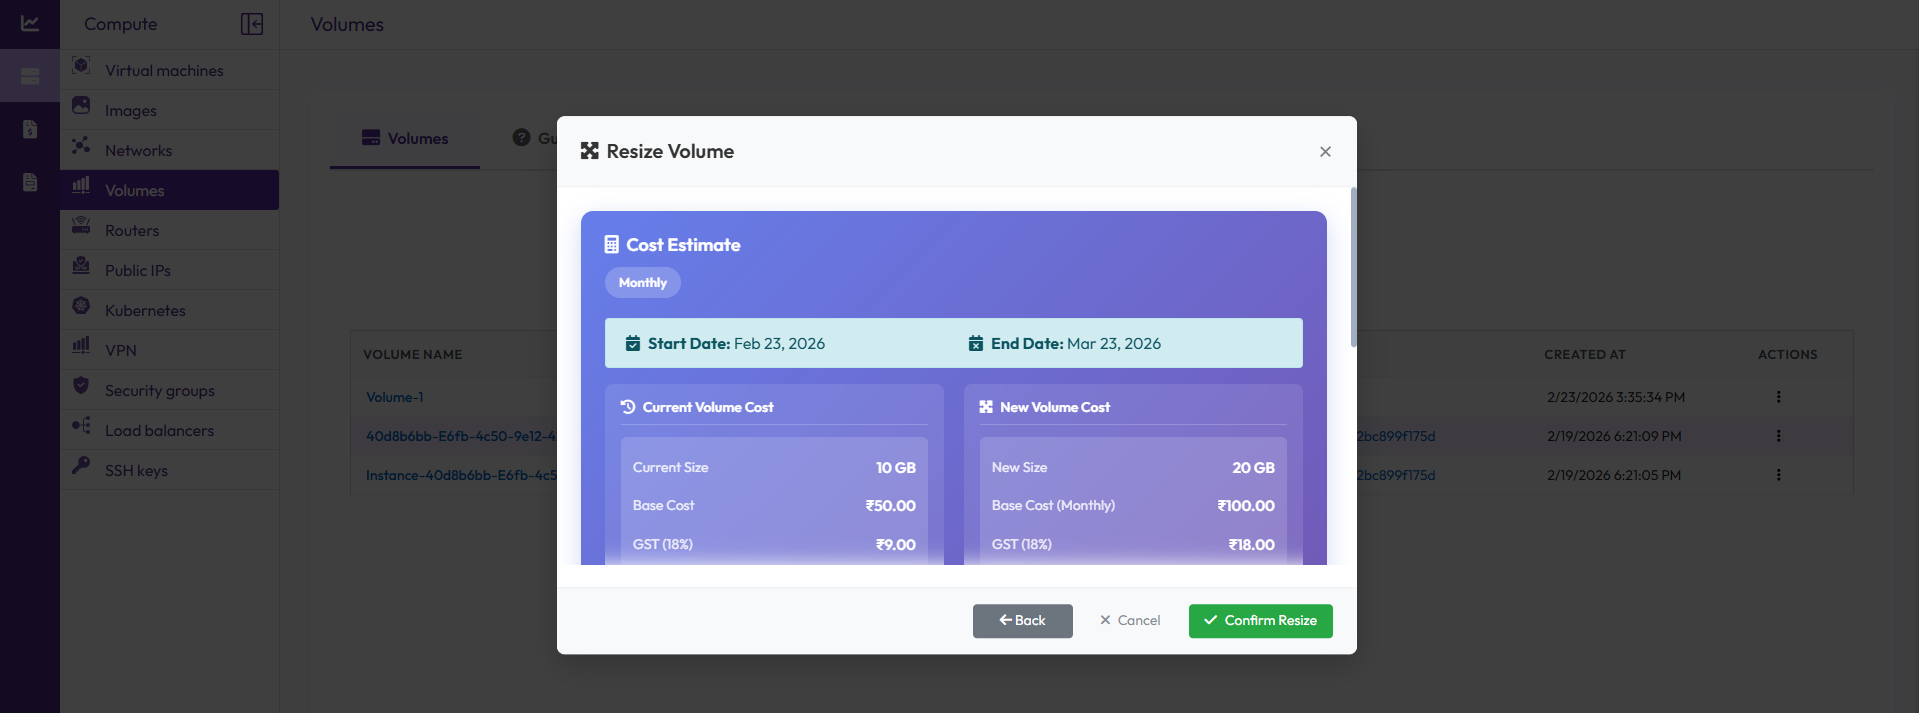Click the dialog vertical scrollbar
The width and height of the screenshot is (1919, 713).
pyautogui.click(x=1353, y=267)
